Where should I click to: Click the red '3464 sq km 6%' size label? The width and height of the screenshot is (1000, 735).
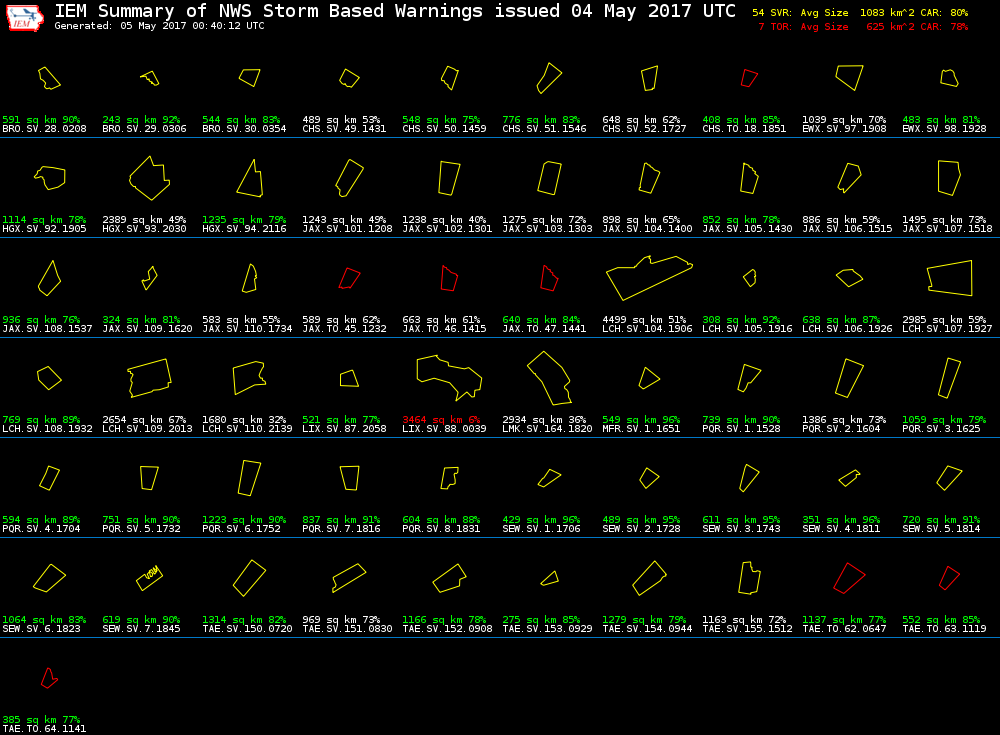point(441,420)
